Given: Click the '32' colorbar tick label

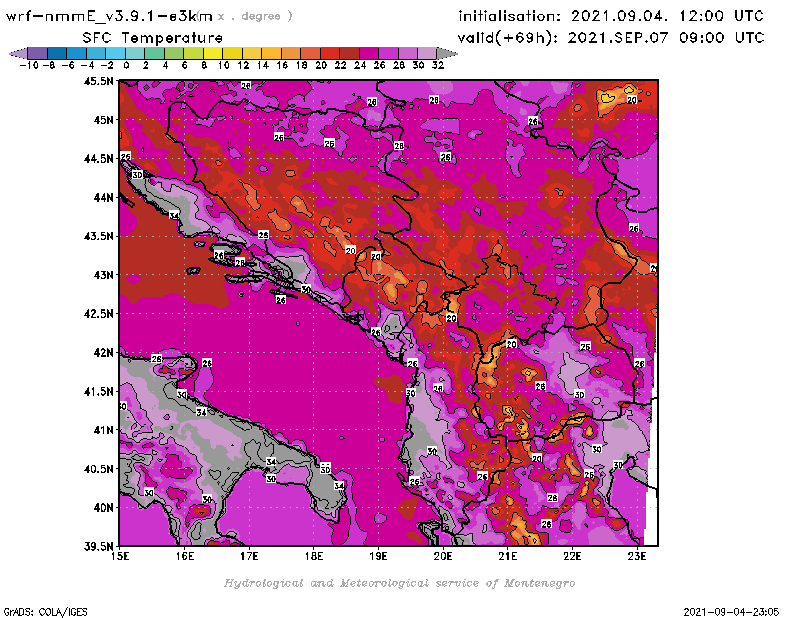Looking at the screenshot, I should pos(438,65).
